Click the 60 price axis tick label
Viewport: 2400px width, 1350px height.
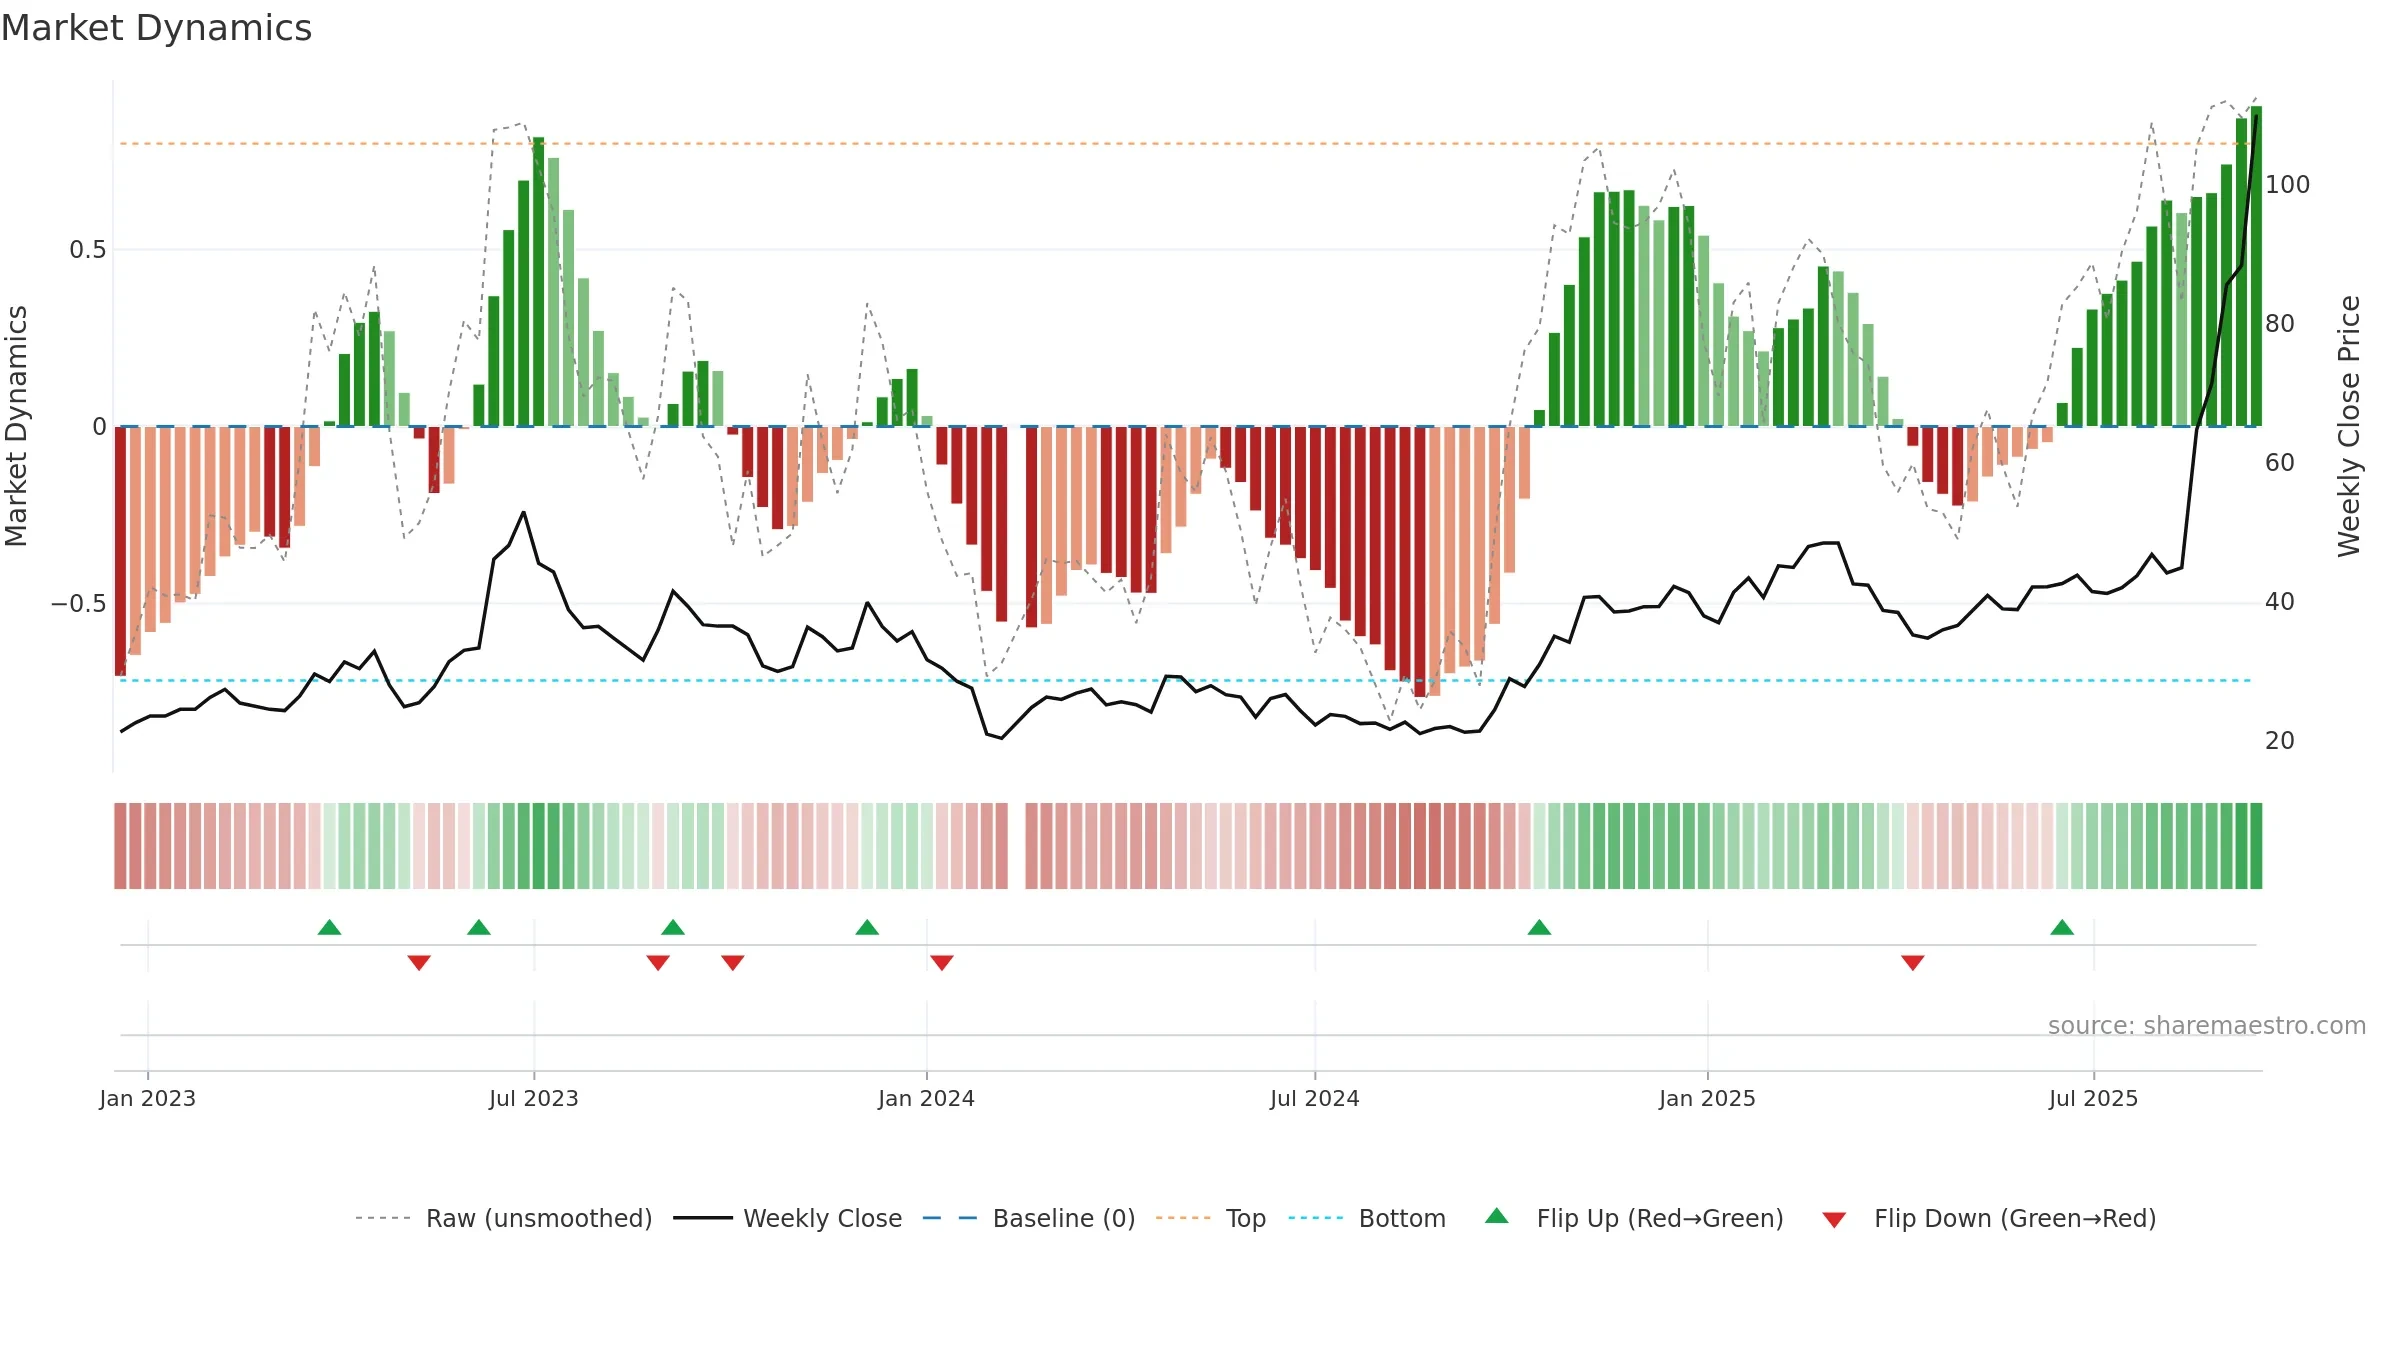pos(2280,463)
